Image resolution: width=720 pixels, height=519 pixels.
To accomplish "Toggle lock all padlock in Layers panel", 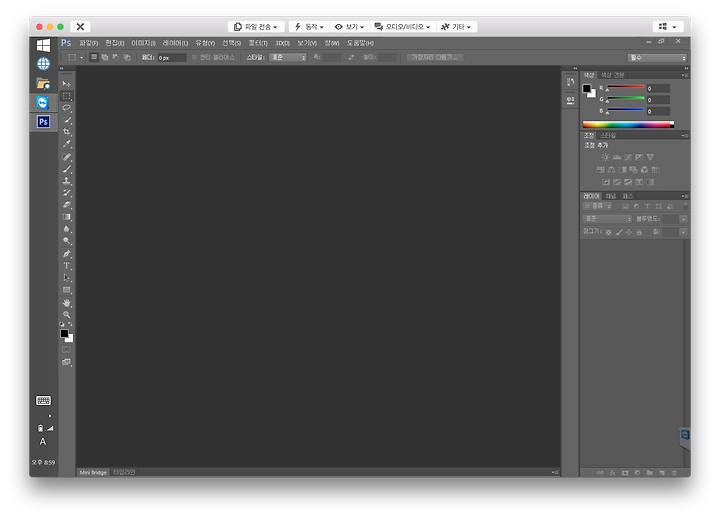I will (639, 232).
